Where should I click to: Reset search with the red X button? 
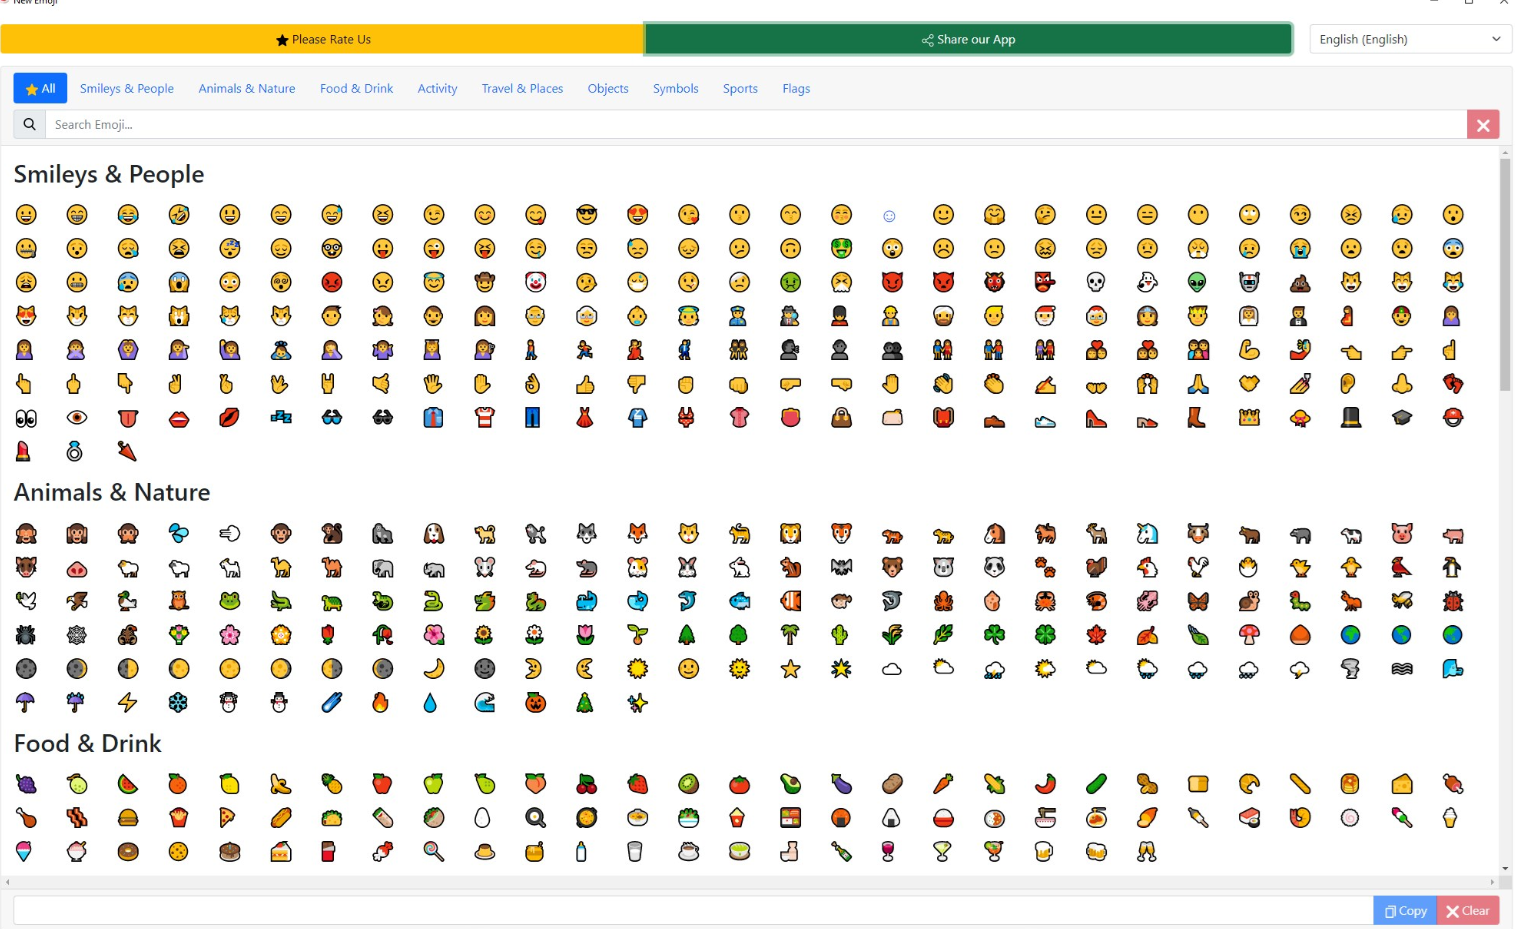point(1483,124)
